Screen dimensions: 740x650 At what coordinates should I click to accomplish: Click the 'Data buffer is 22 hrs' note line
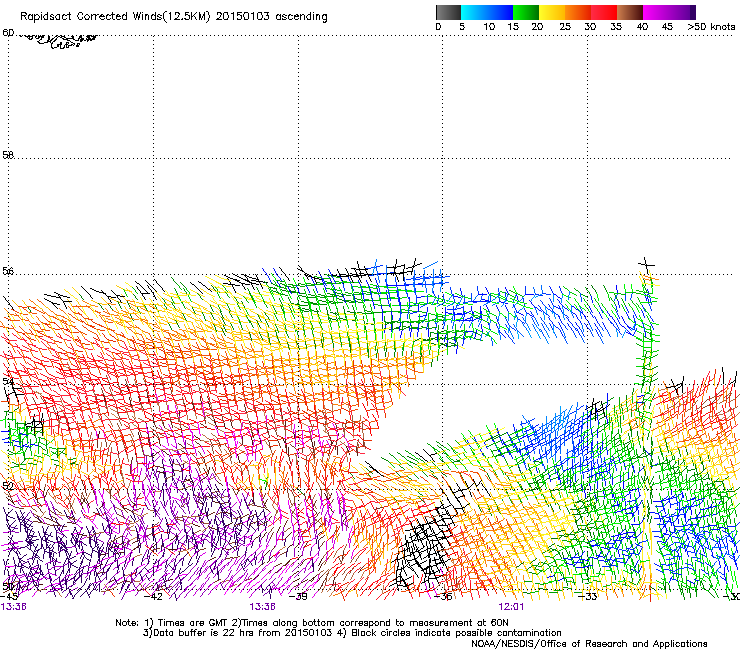point(352,633)
